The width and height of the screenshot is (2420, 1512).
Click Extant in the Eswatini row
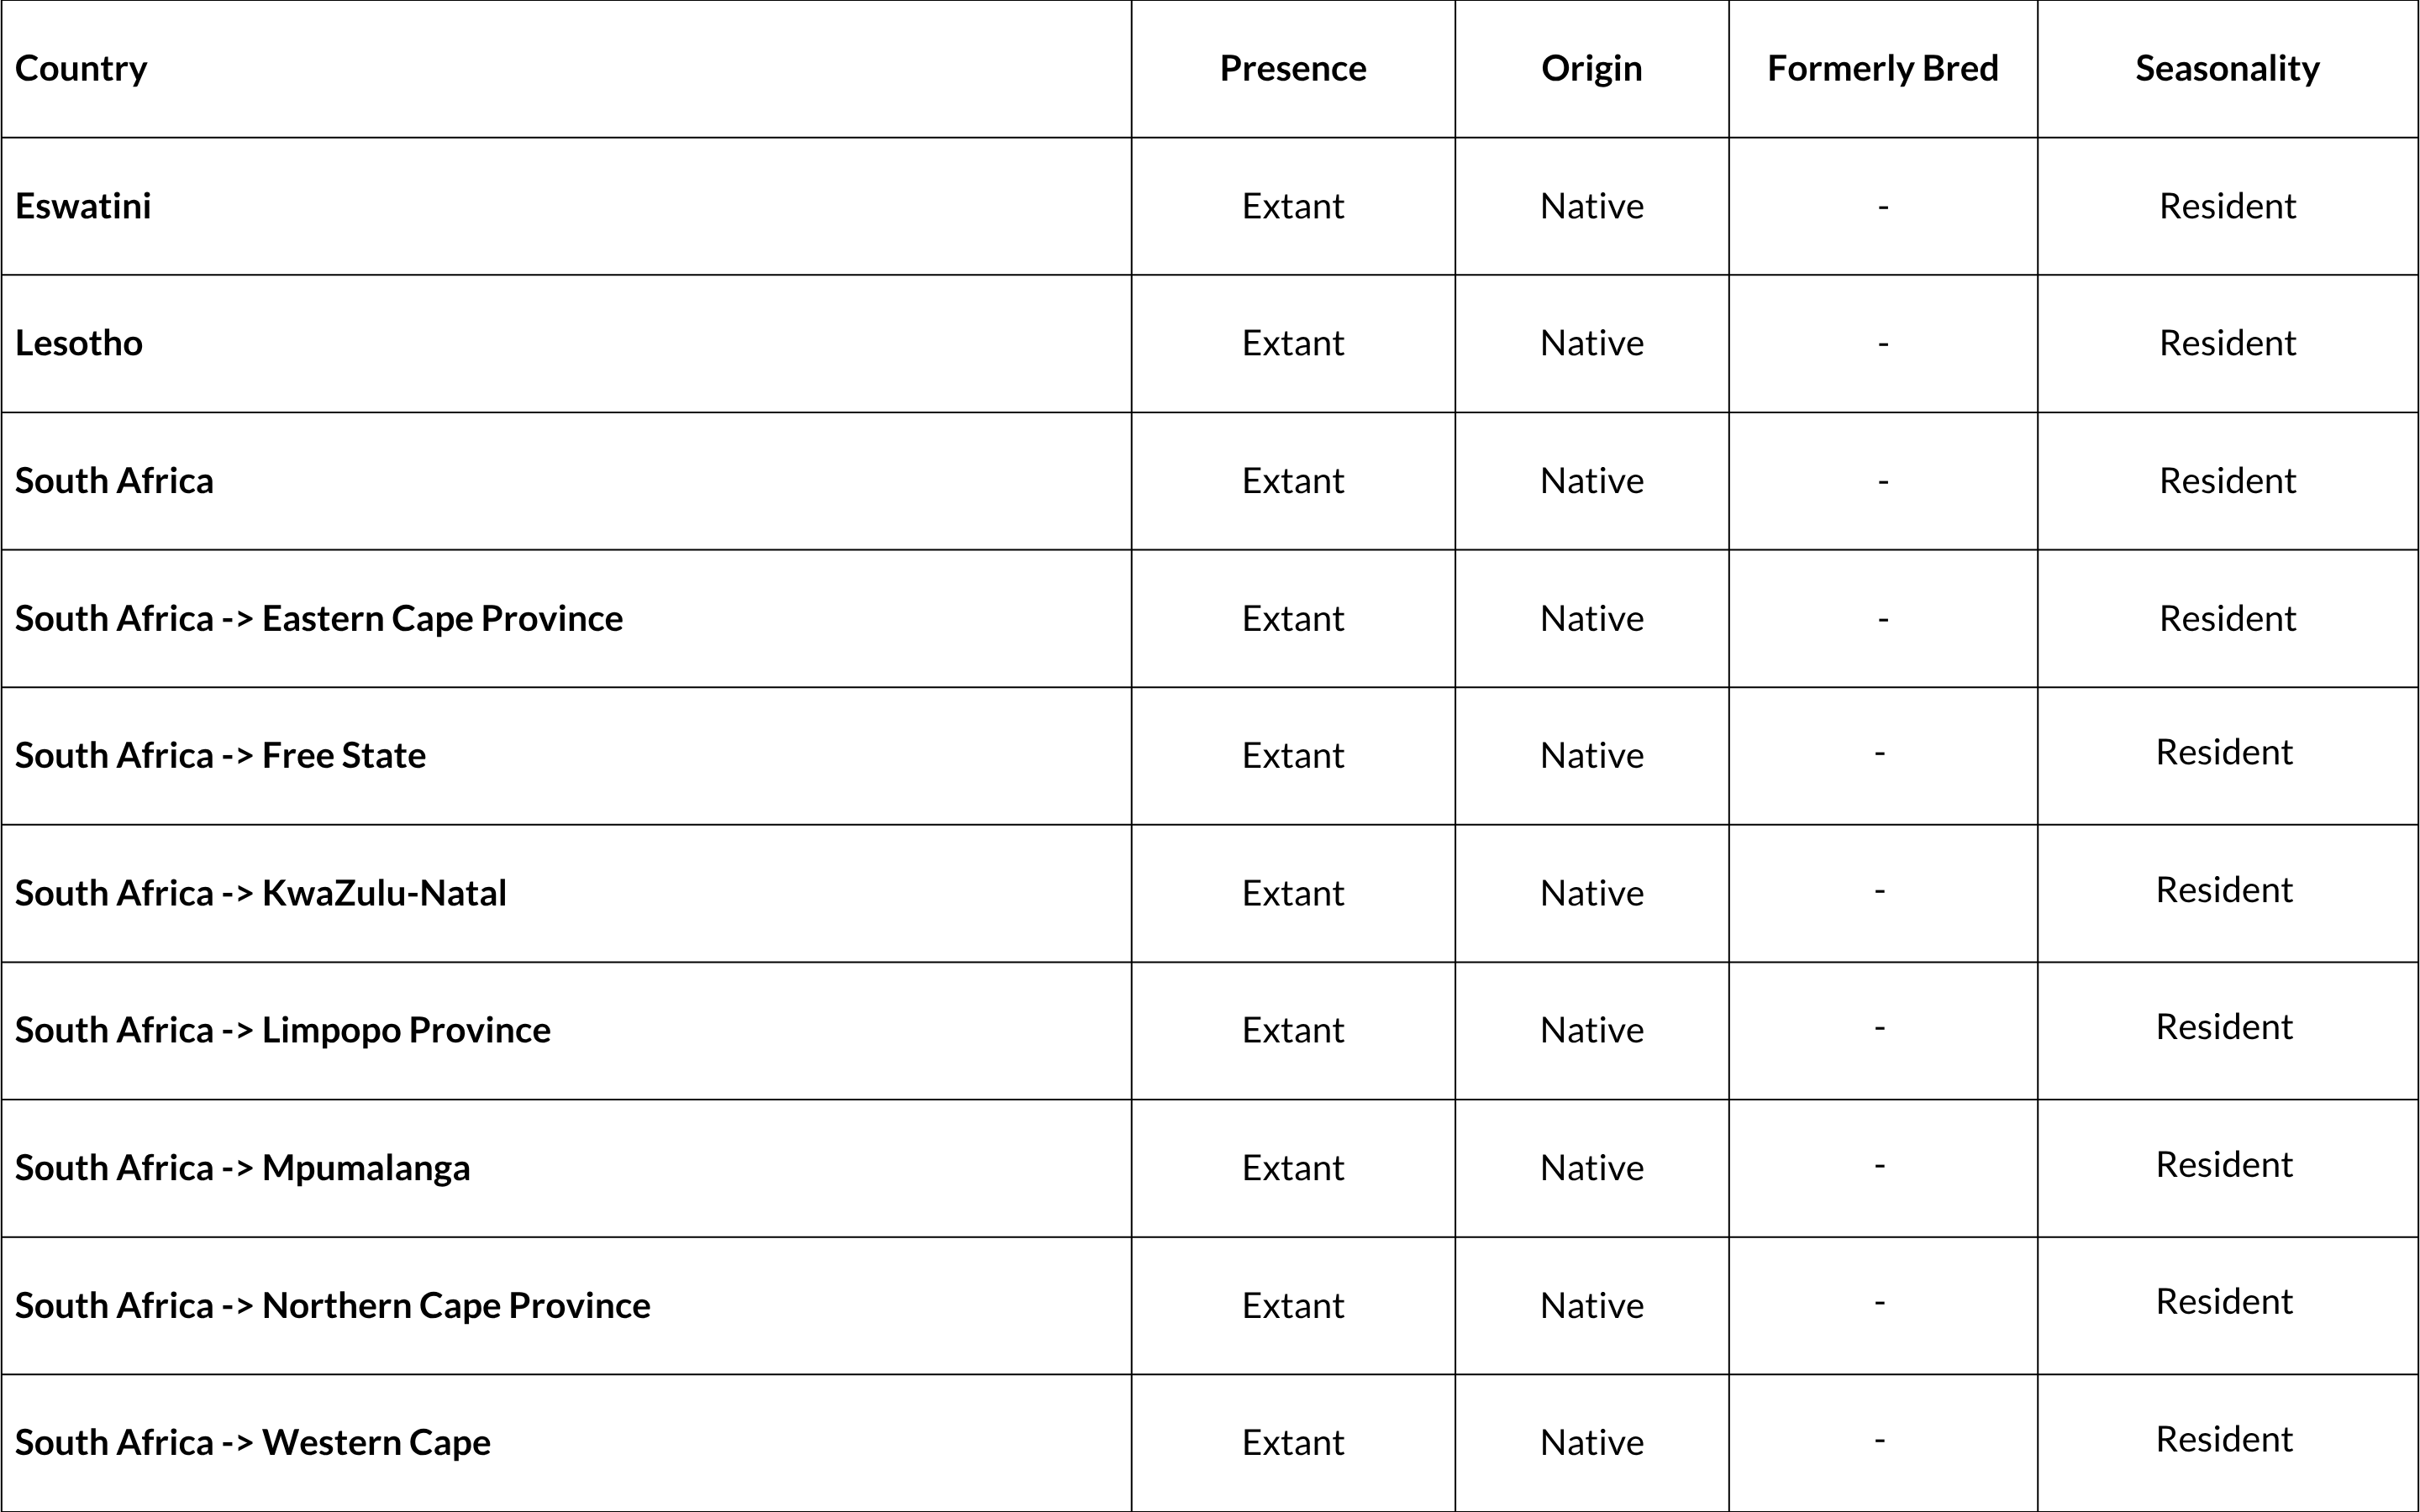(x=1292, y=206)
